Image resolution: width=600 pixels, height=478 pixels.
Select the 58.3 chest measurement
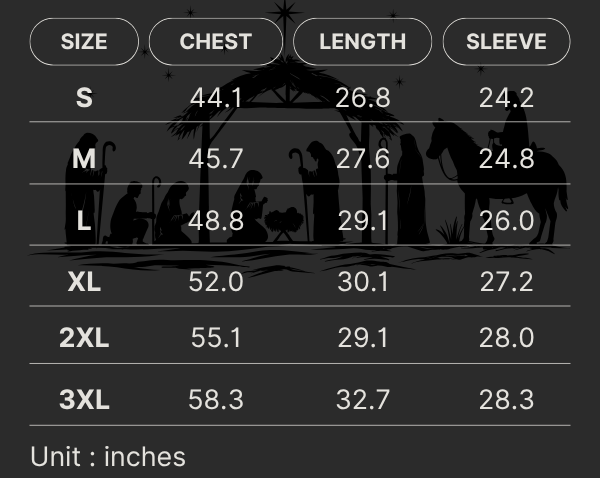[x=216, y=400]
